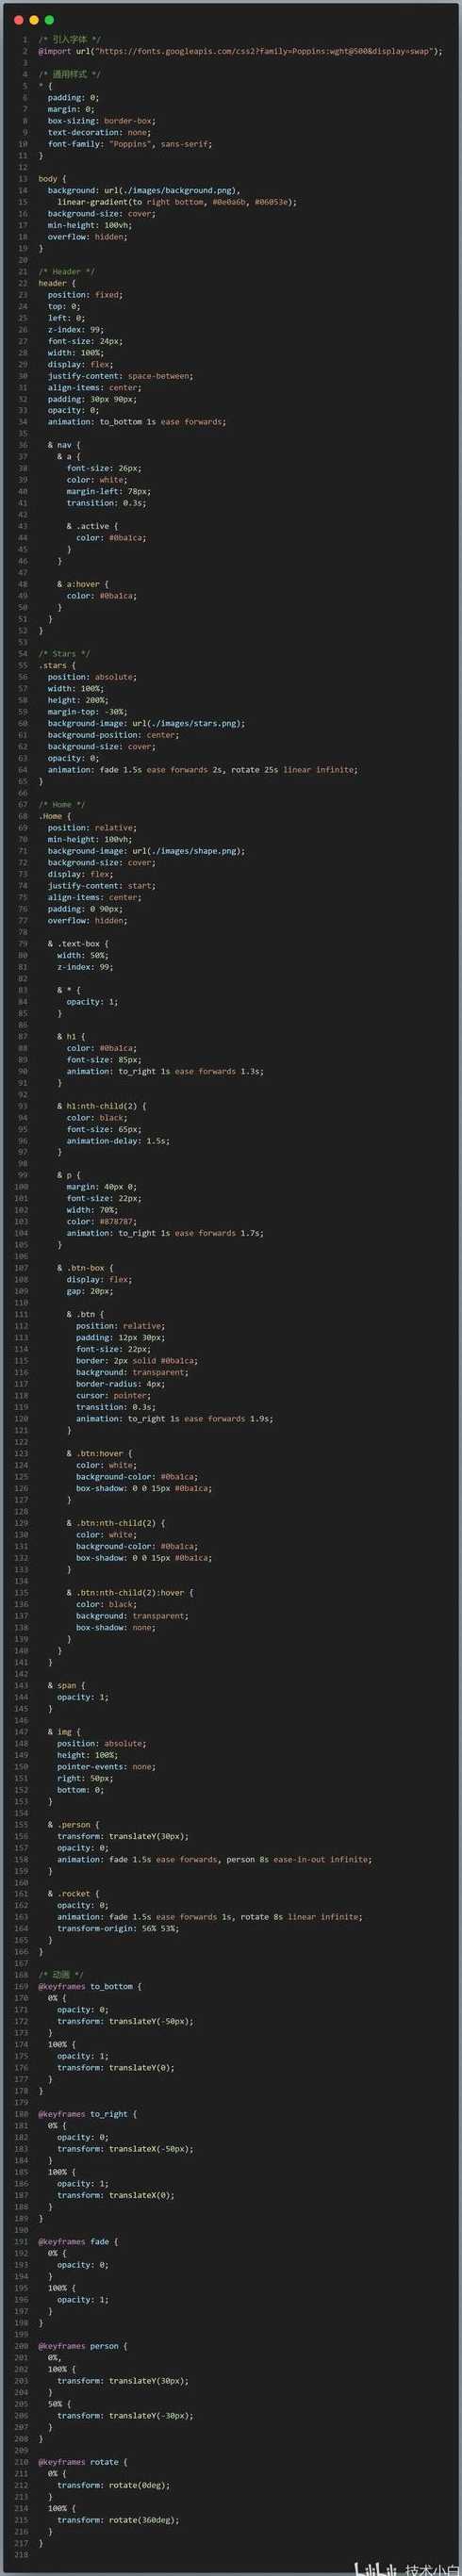This screenshot has height=2576, width=462.
Task: Click the '/* Home */' comment
Action: 62,804
